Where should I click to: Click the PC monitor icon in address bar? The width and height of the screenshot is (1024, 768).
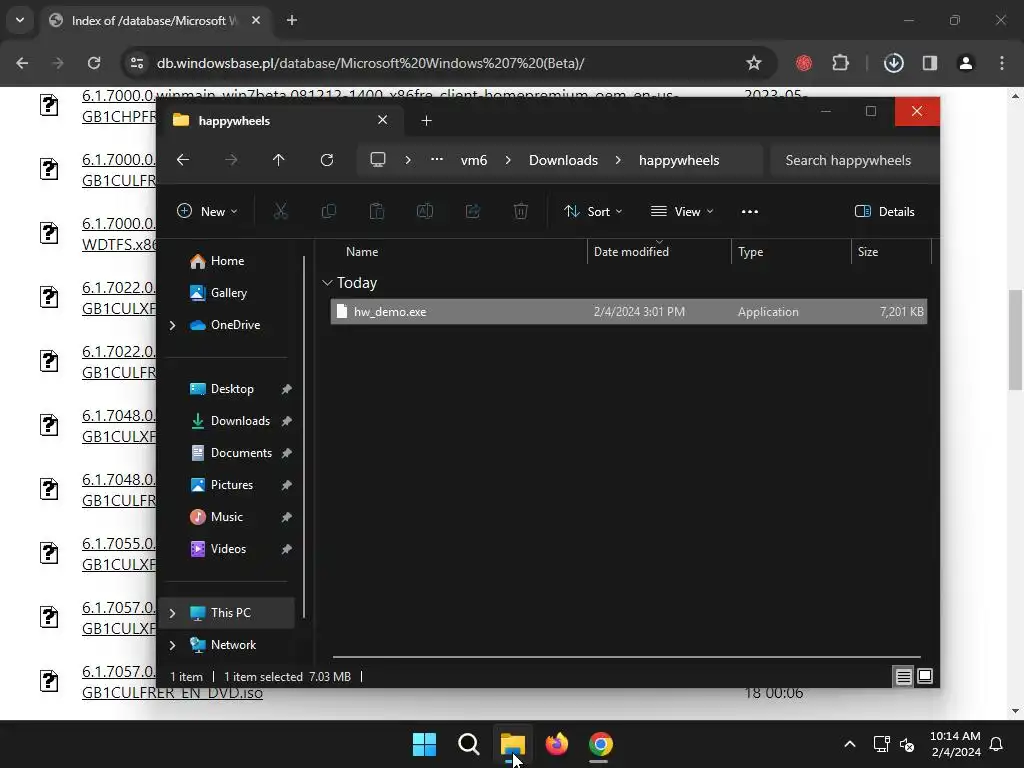377,159
